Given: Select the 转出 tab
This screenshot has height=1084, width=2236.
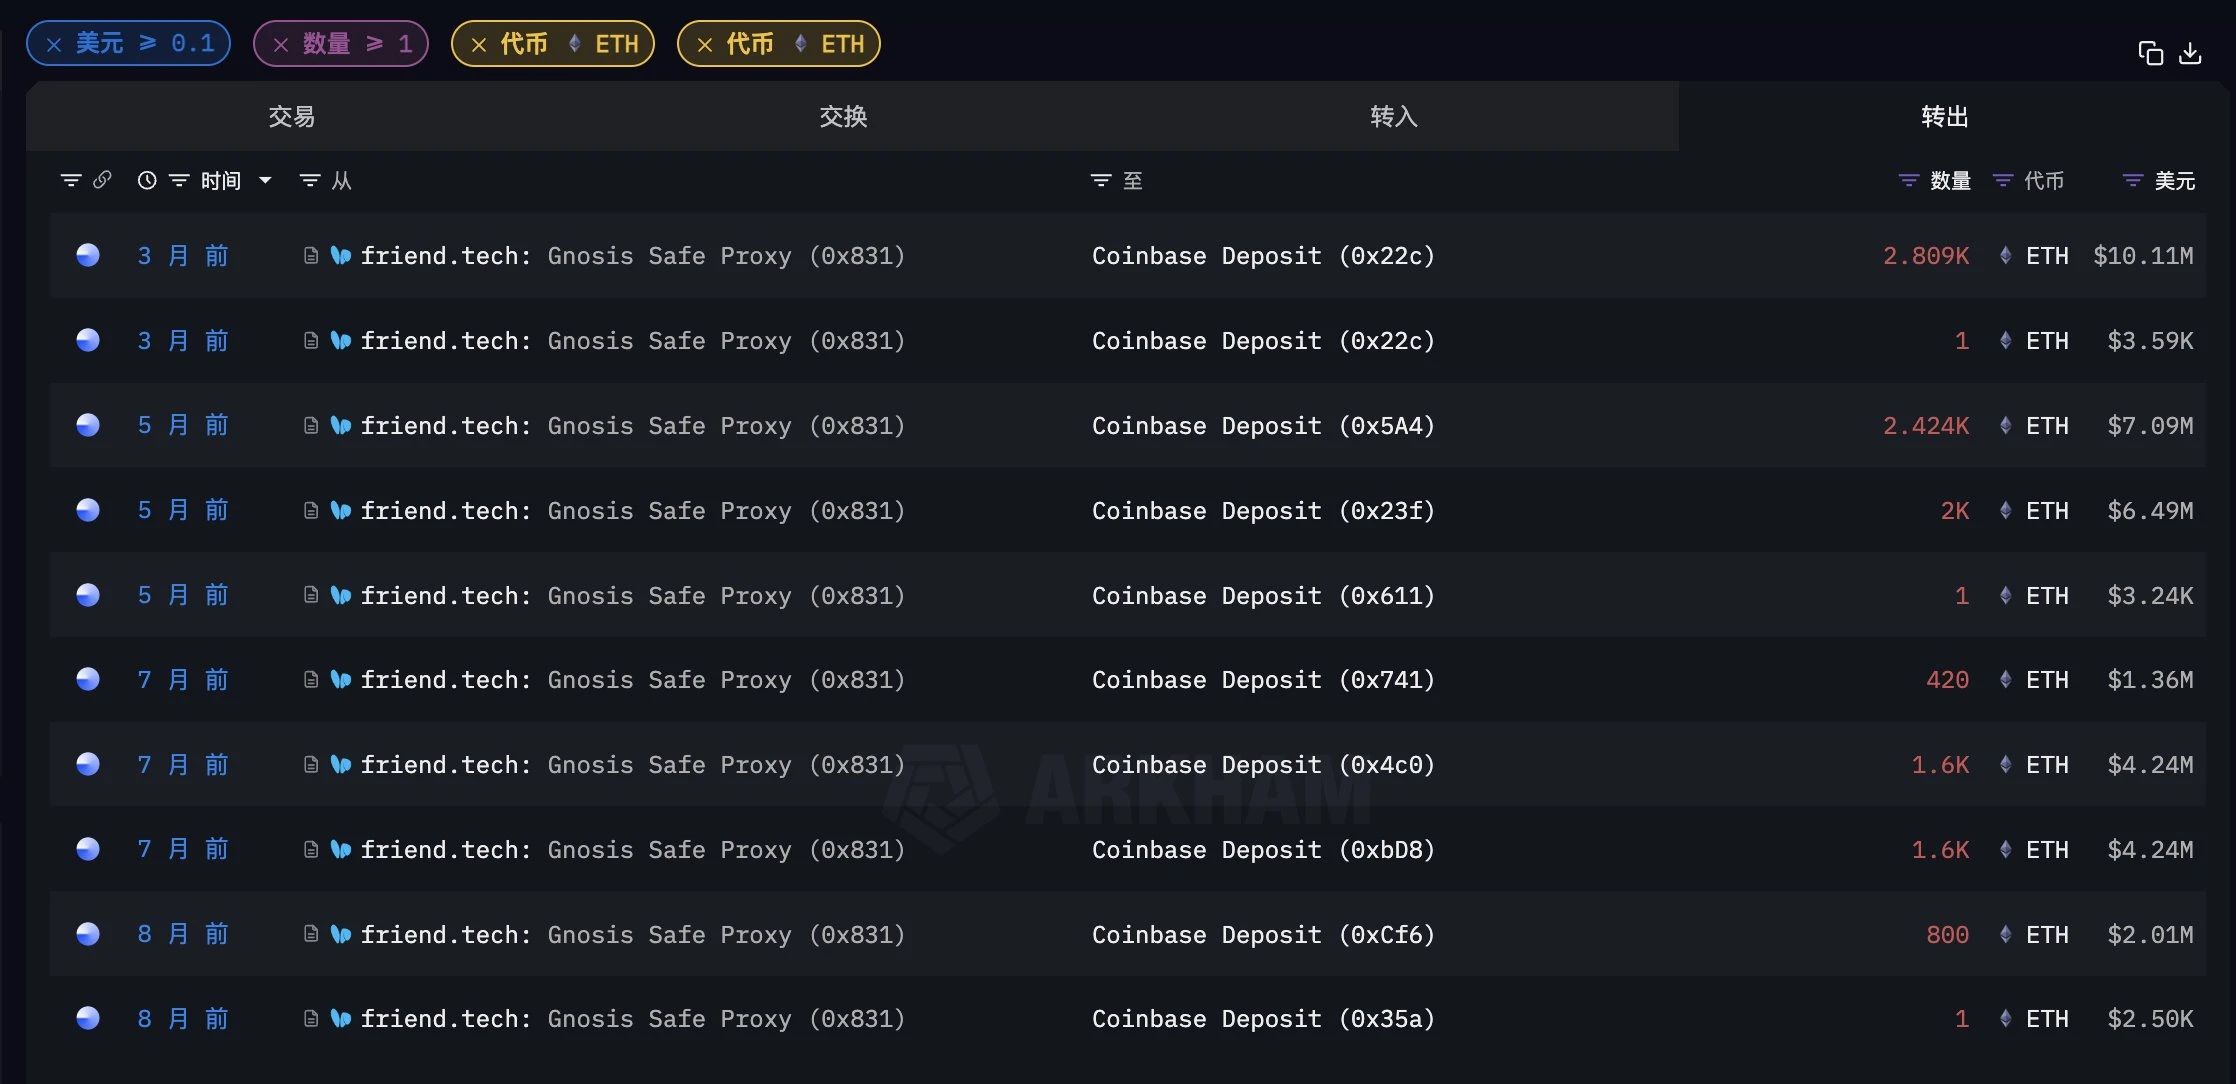Looking at the screenshot, I should coord(1944,117).
